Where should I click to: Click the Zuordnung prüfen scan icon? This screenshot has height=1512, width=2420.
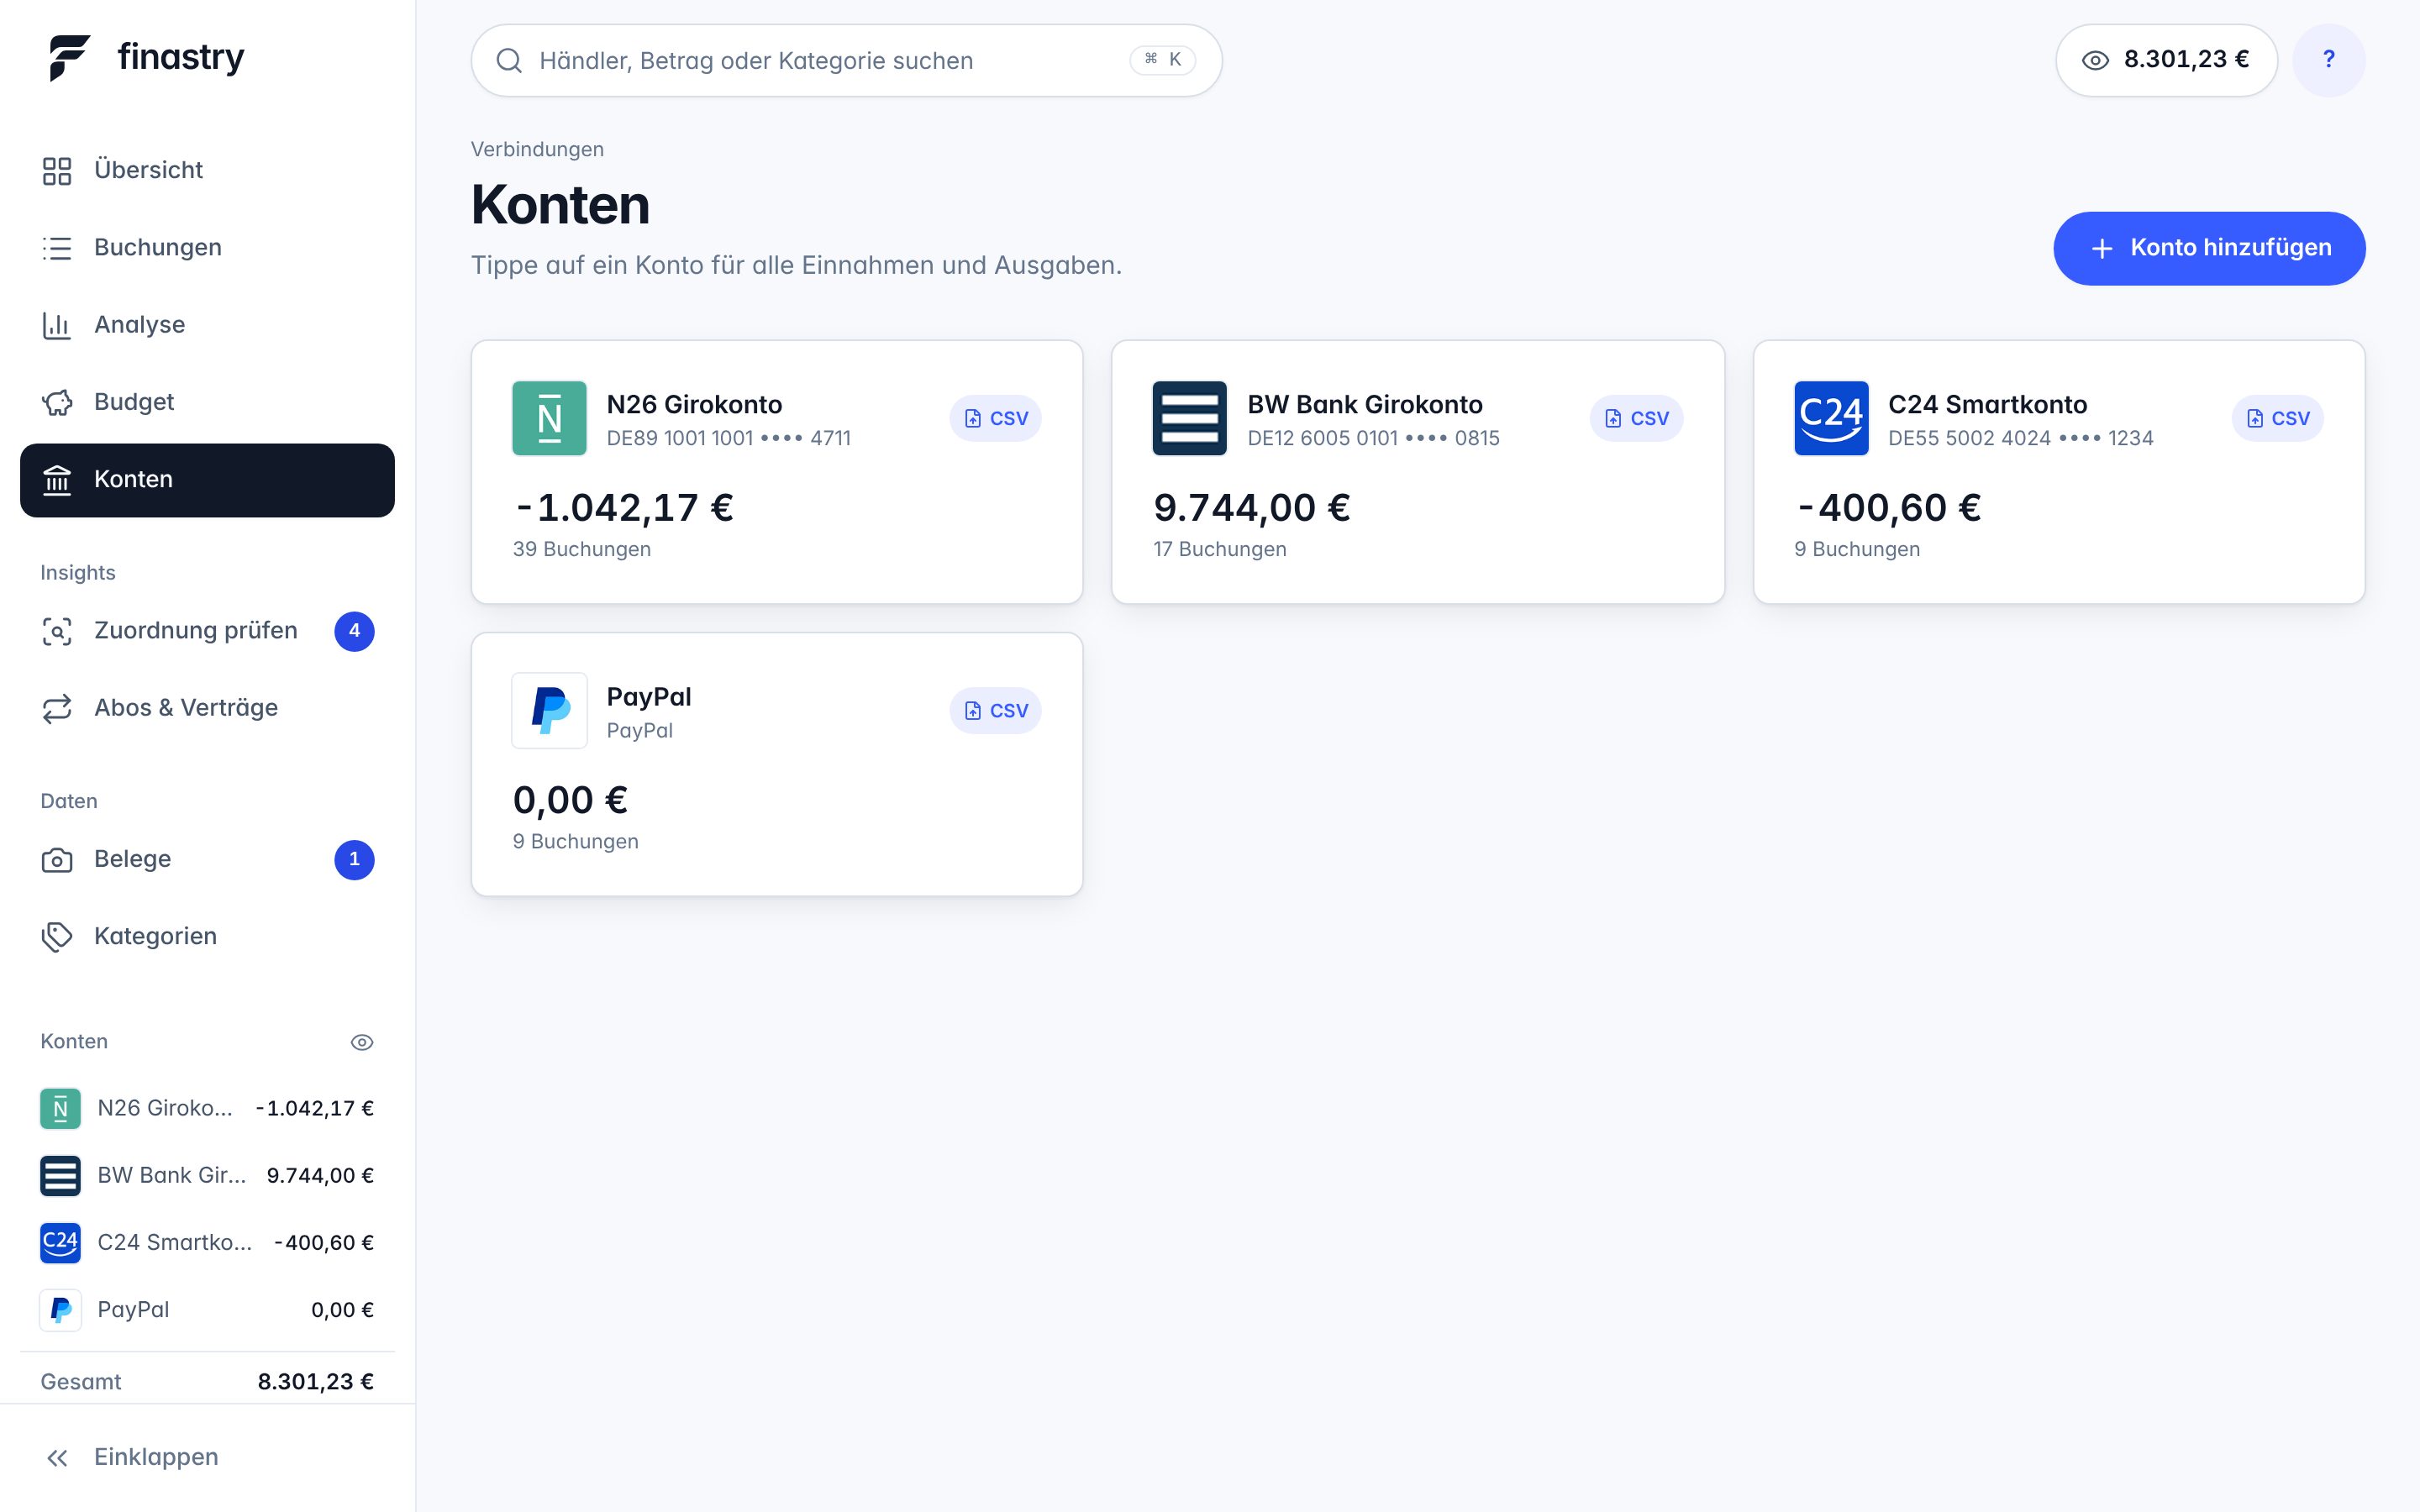[x=57, y=631]
